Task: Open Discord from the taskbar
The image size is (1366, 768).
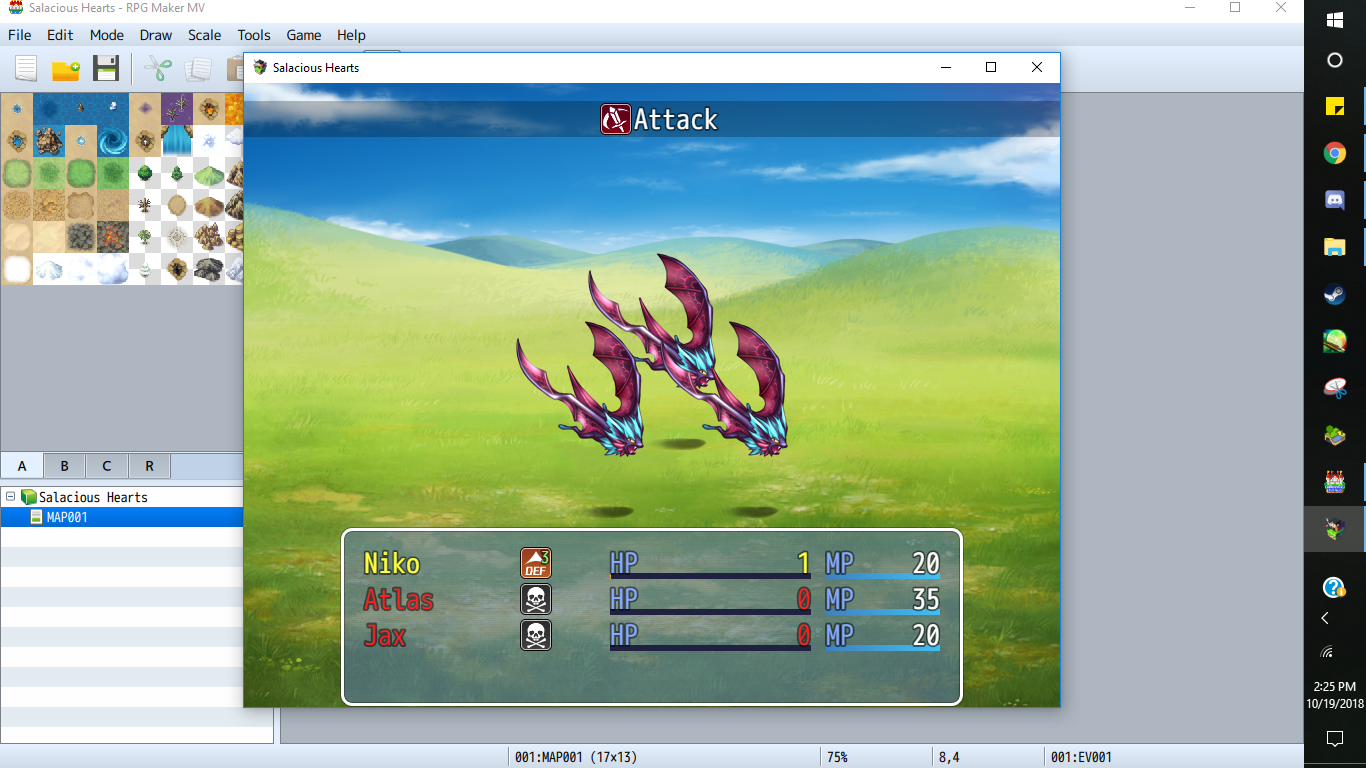Action: pos(1334,200)
